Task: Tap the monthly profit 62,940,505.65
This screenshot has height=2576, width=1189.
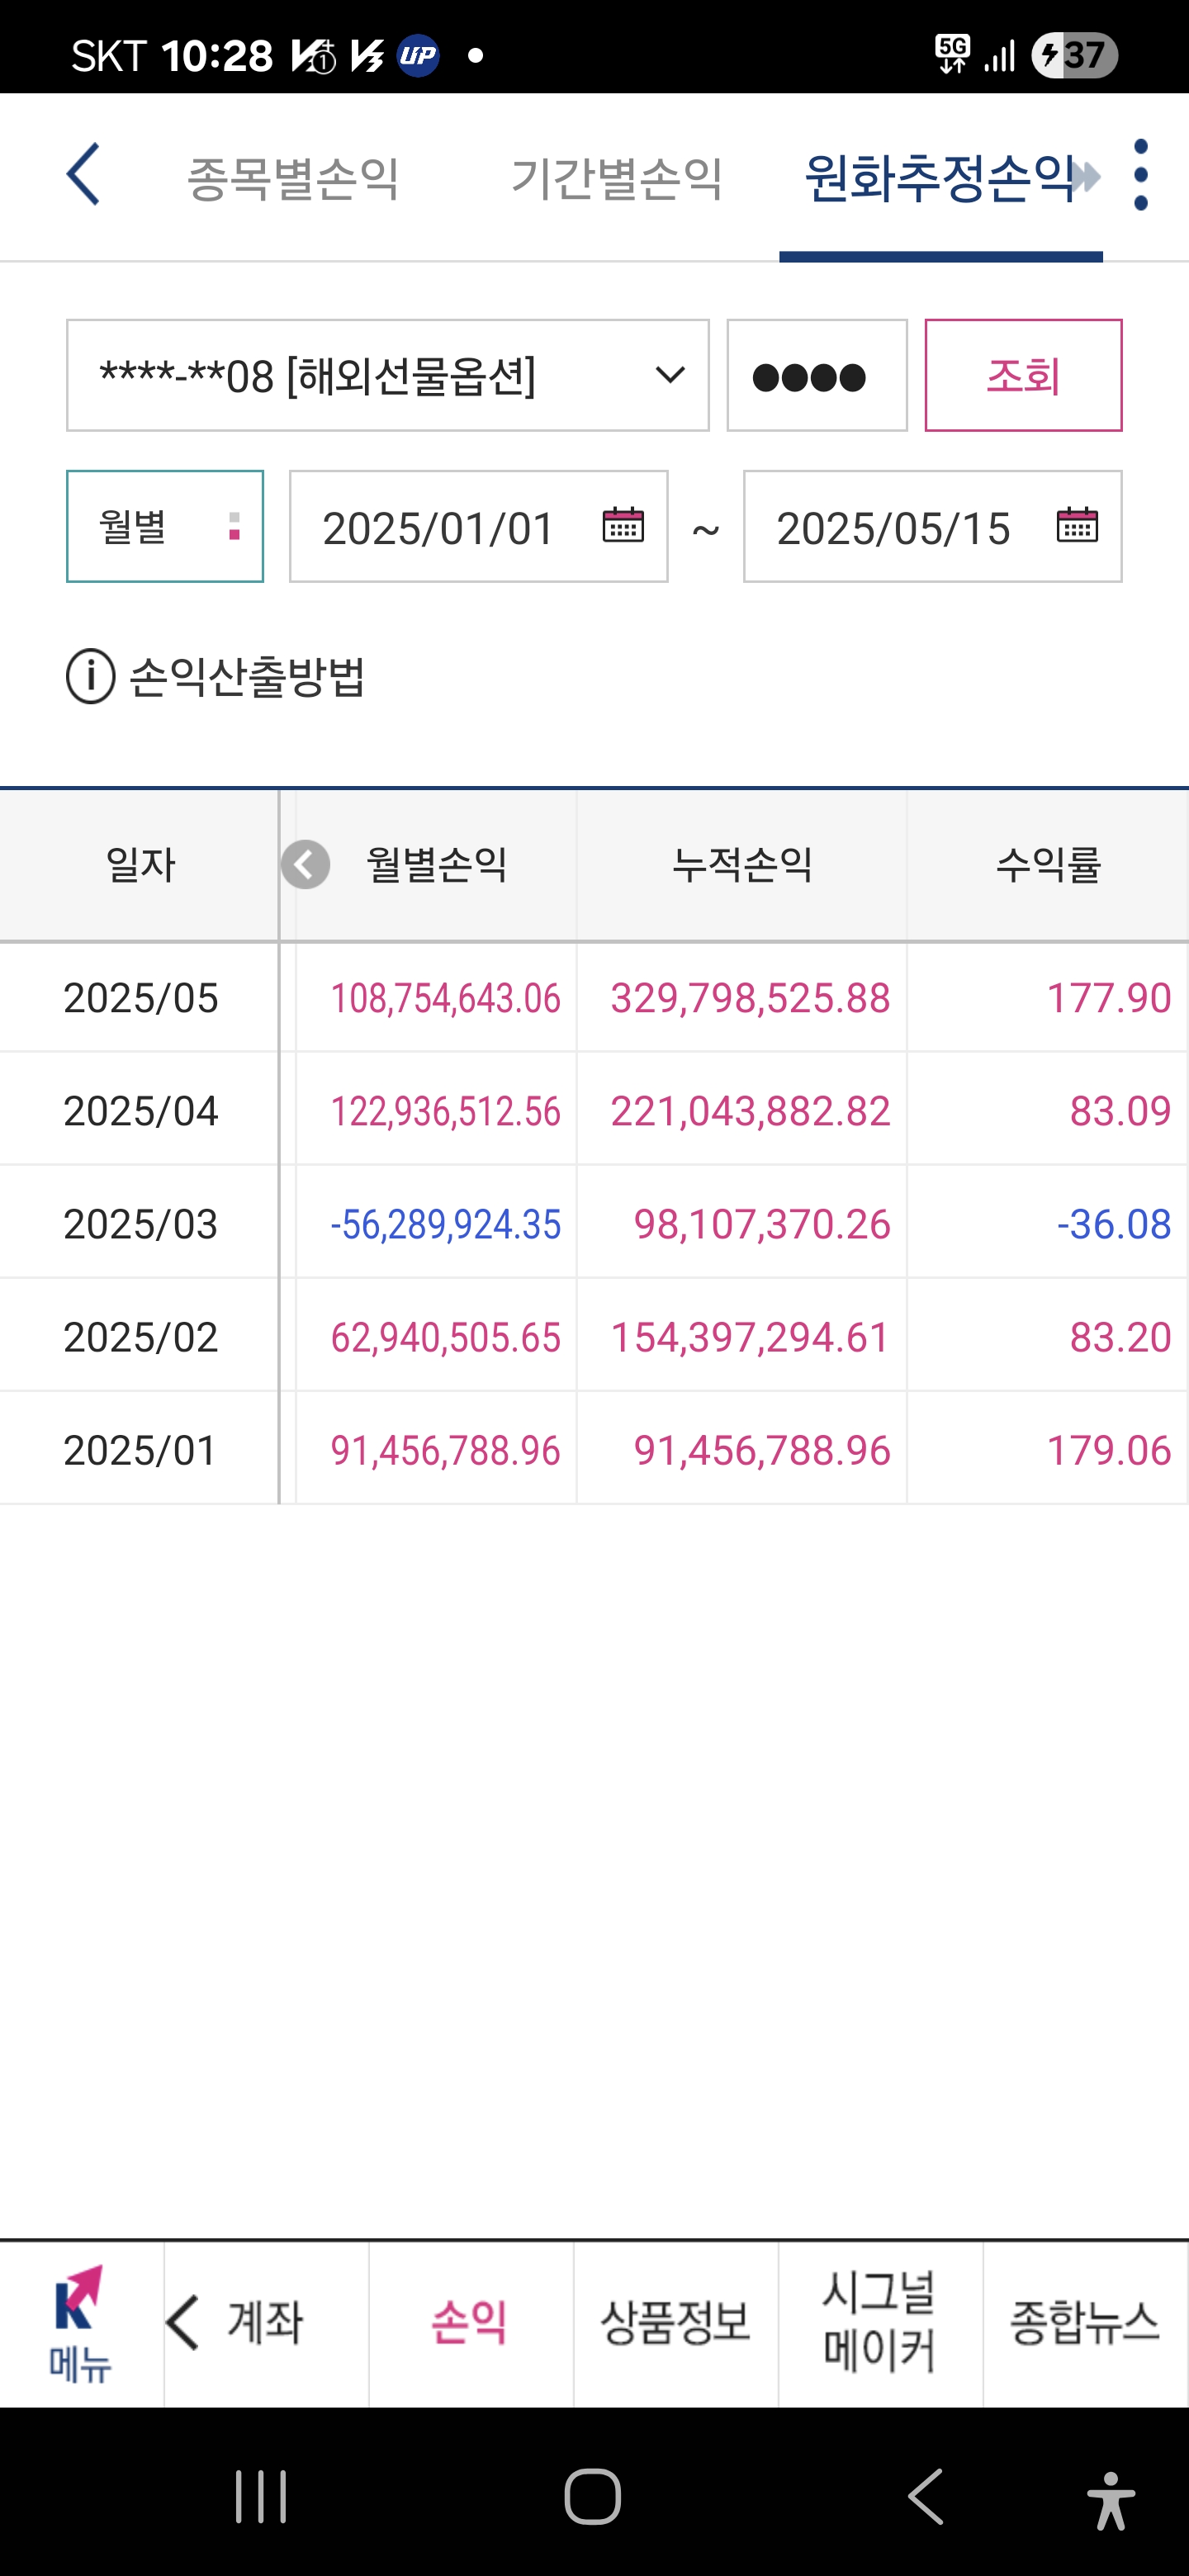Action: 446,1338
